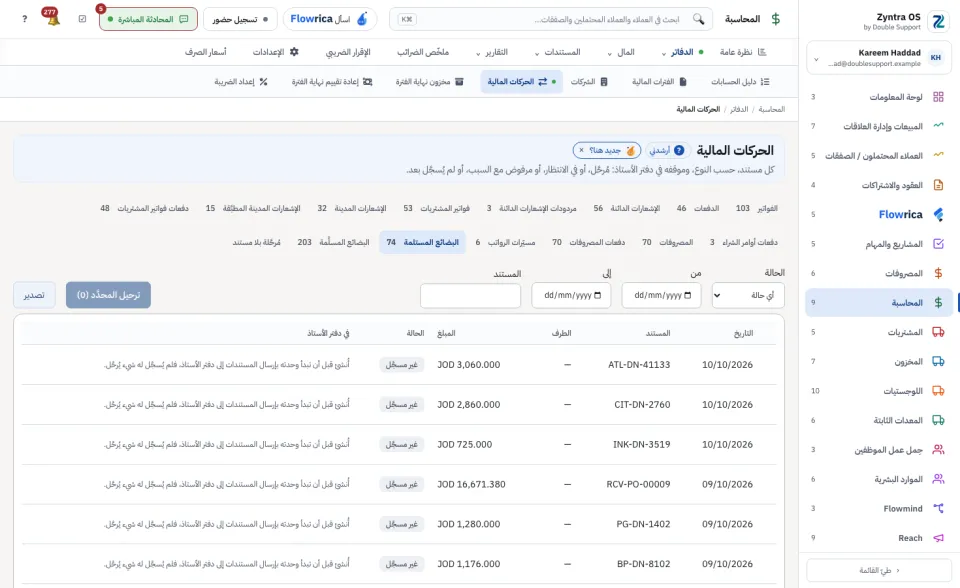Viewport: 960px width, 588px height.
Task: Filter by مسيّرات الرواتب 6 type
Action: point(505,243)
